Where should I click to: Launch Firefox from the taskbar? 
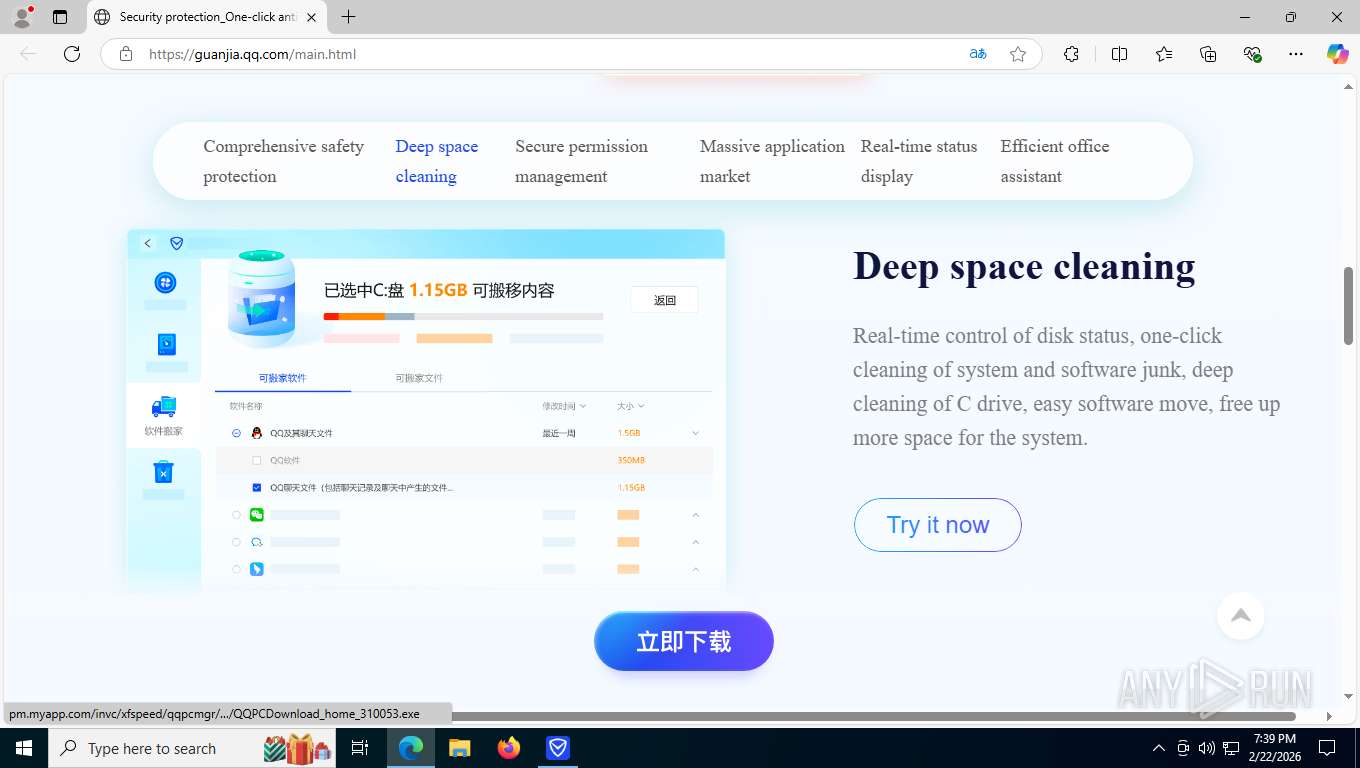509,748
